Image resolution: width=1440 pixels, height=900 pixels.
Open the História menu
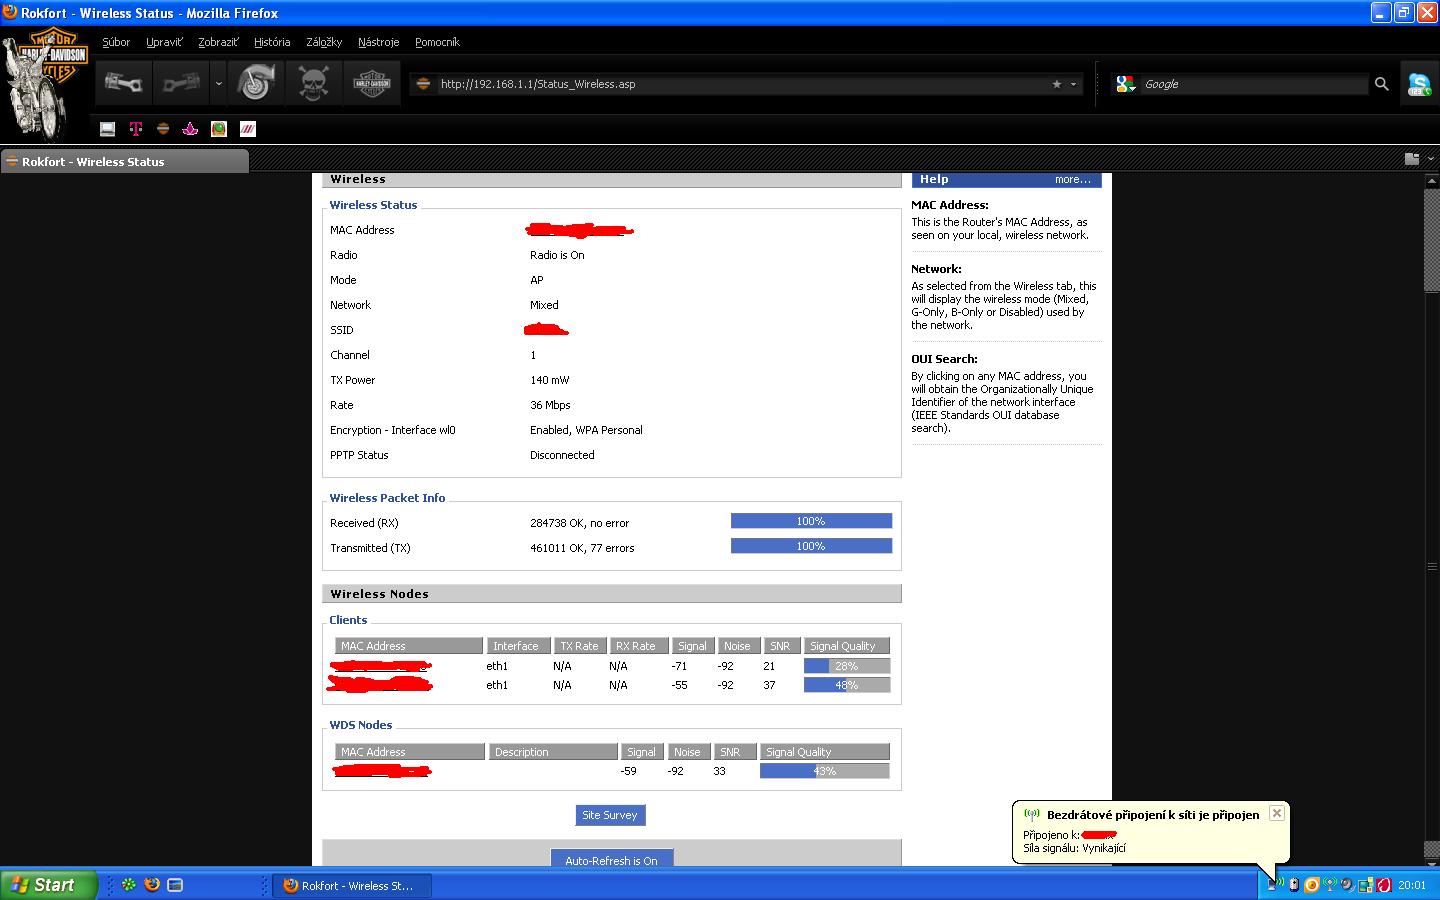(272, 42)
